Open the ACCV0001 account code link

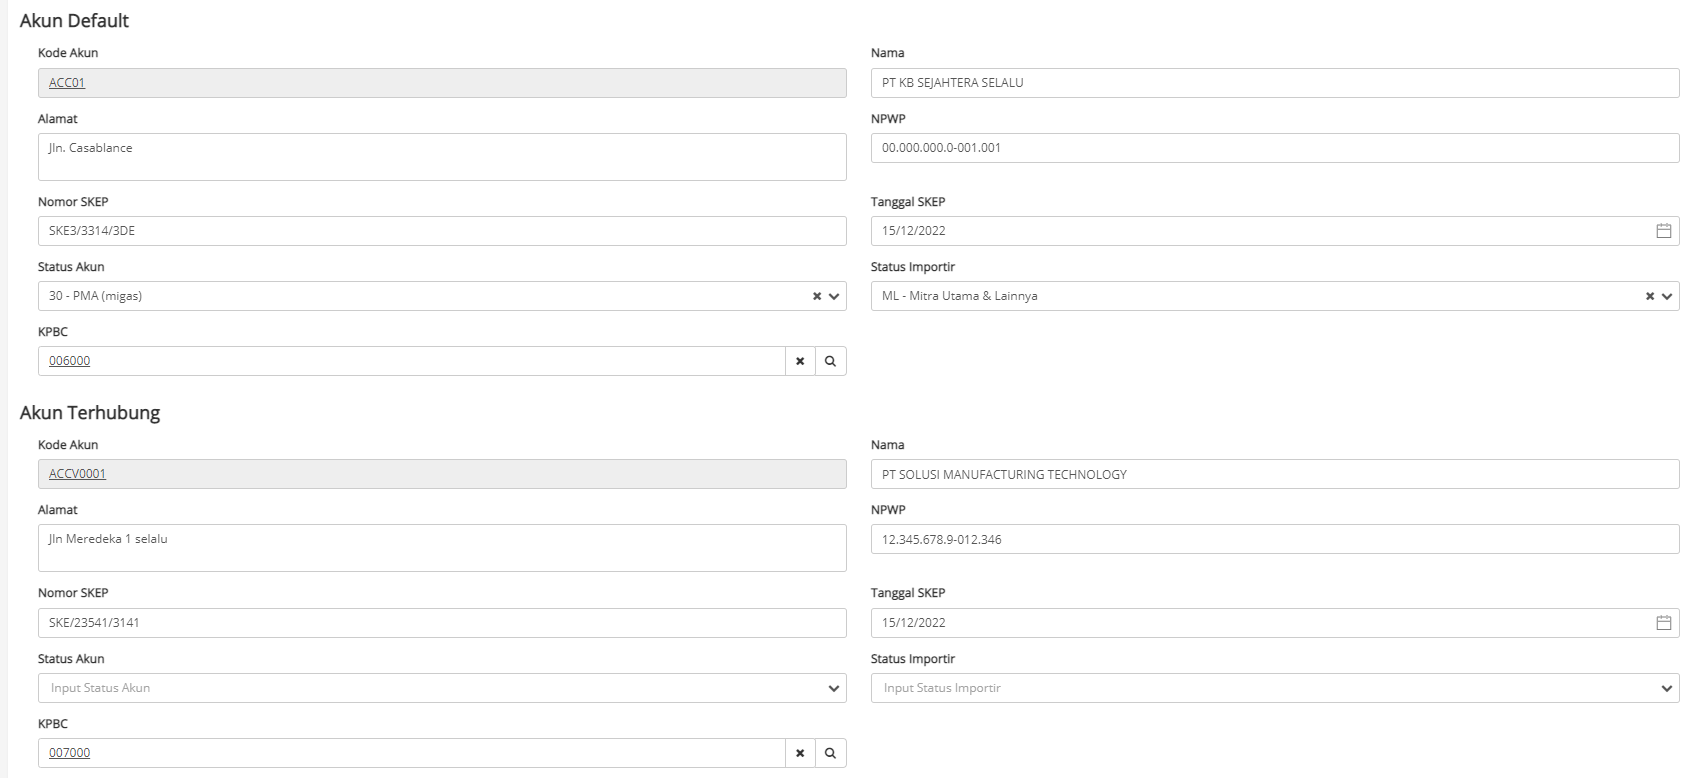point(77,474)
